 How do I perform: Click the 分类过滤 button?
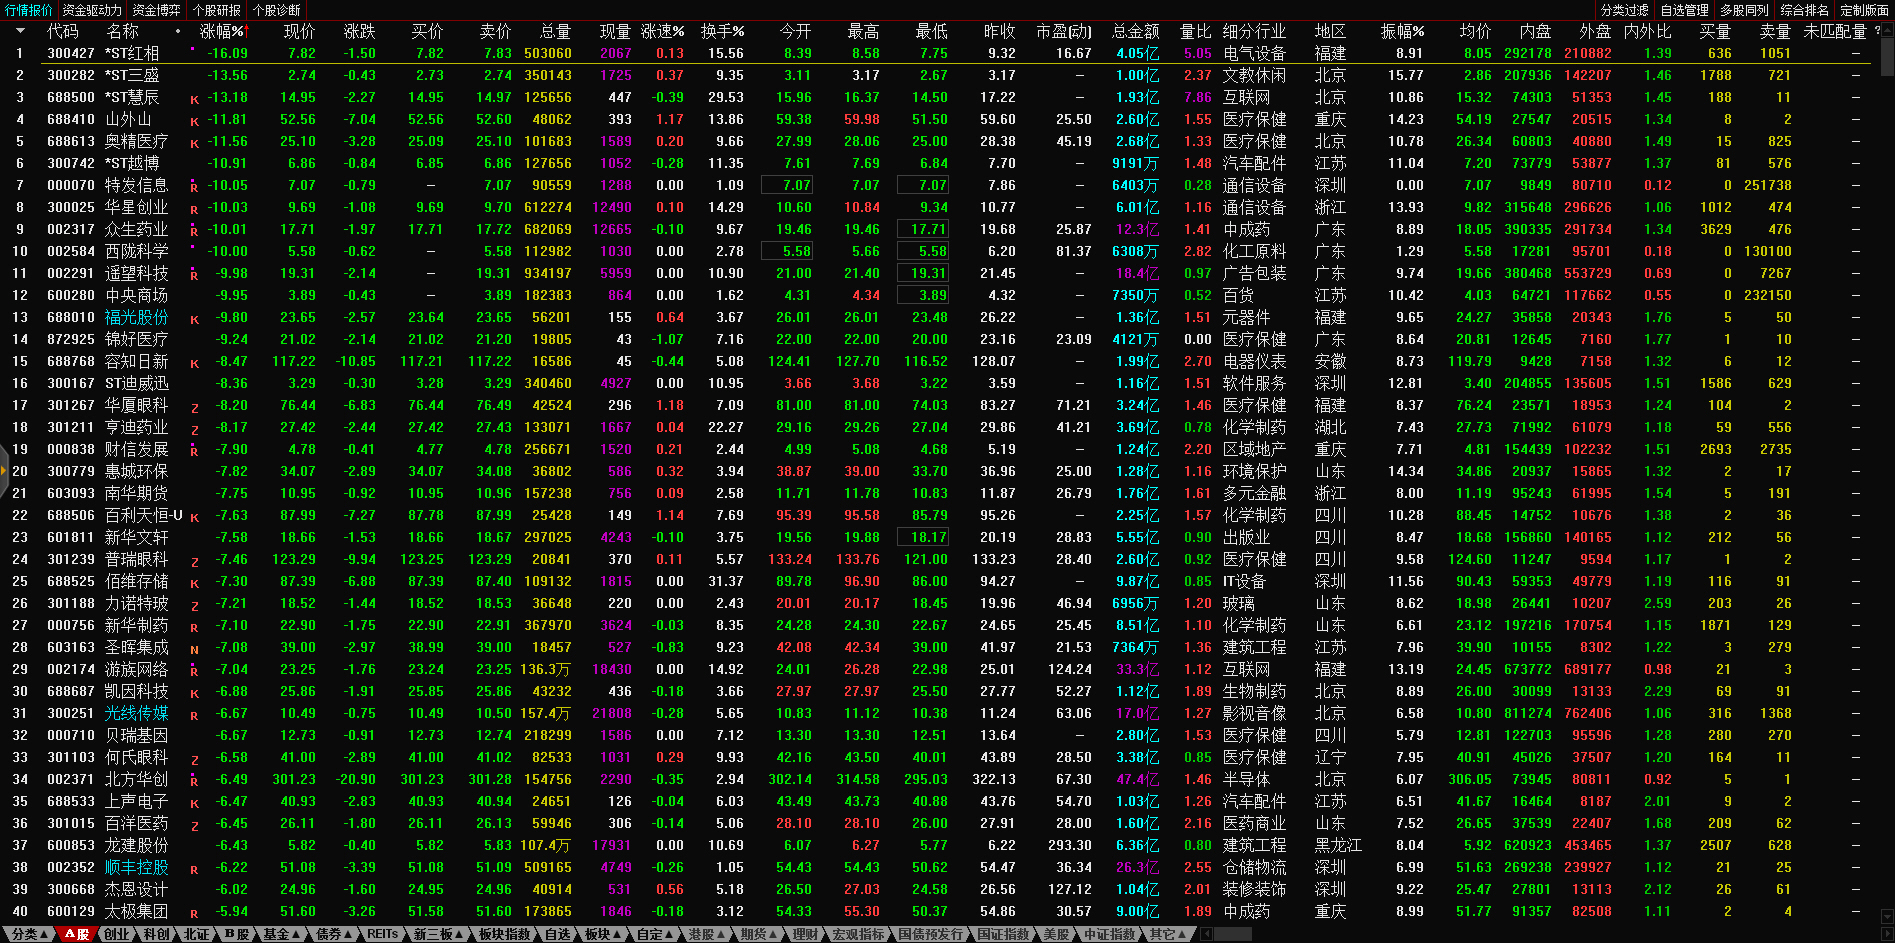click(1624, 10)
